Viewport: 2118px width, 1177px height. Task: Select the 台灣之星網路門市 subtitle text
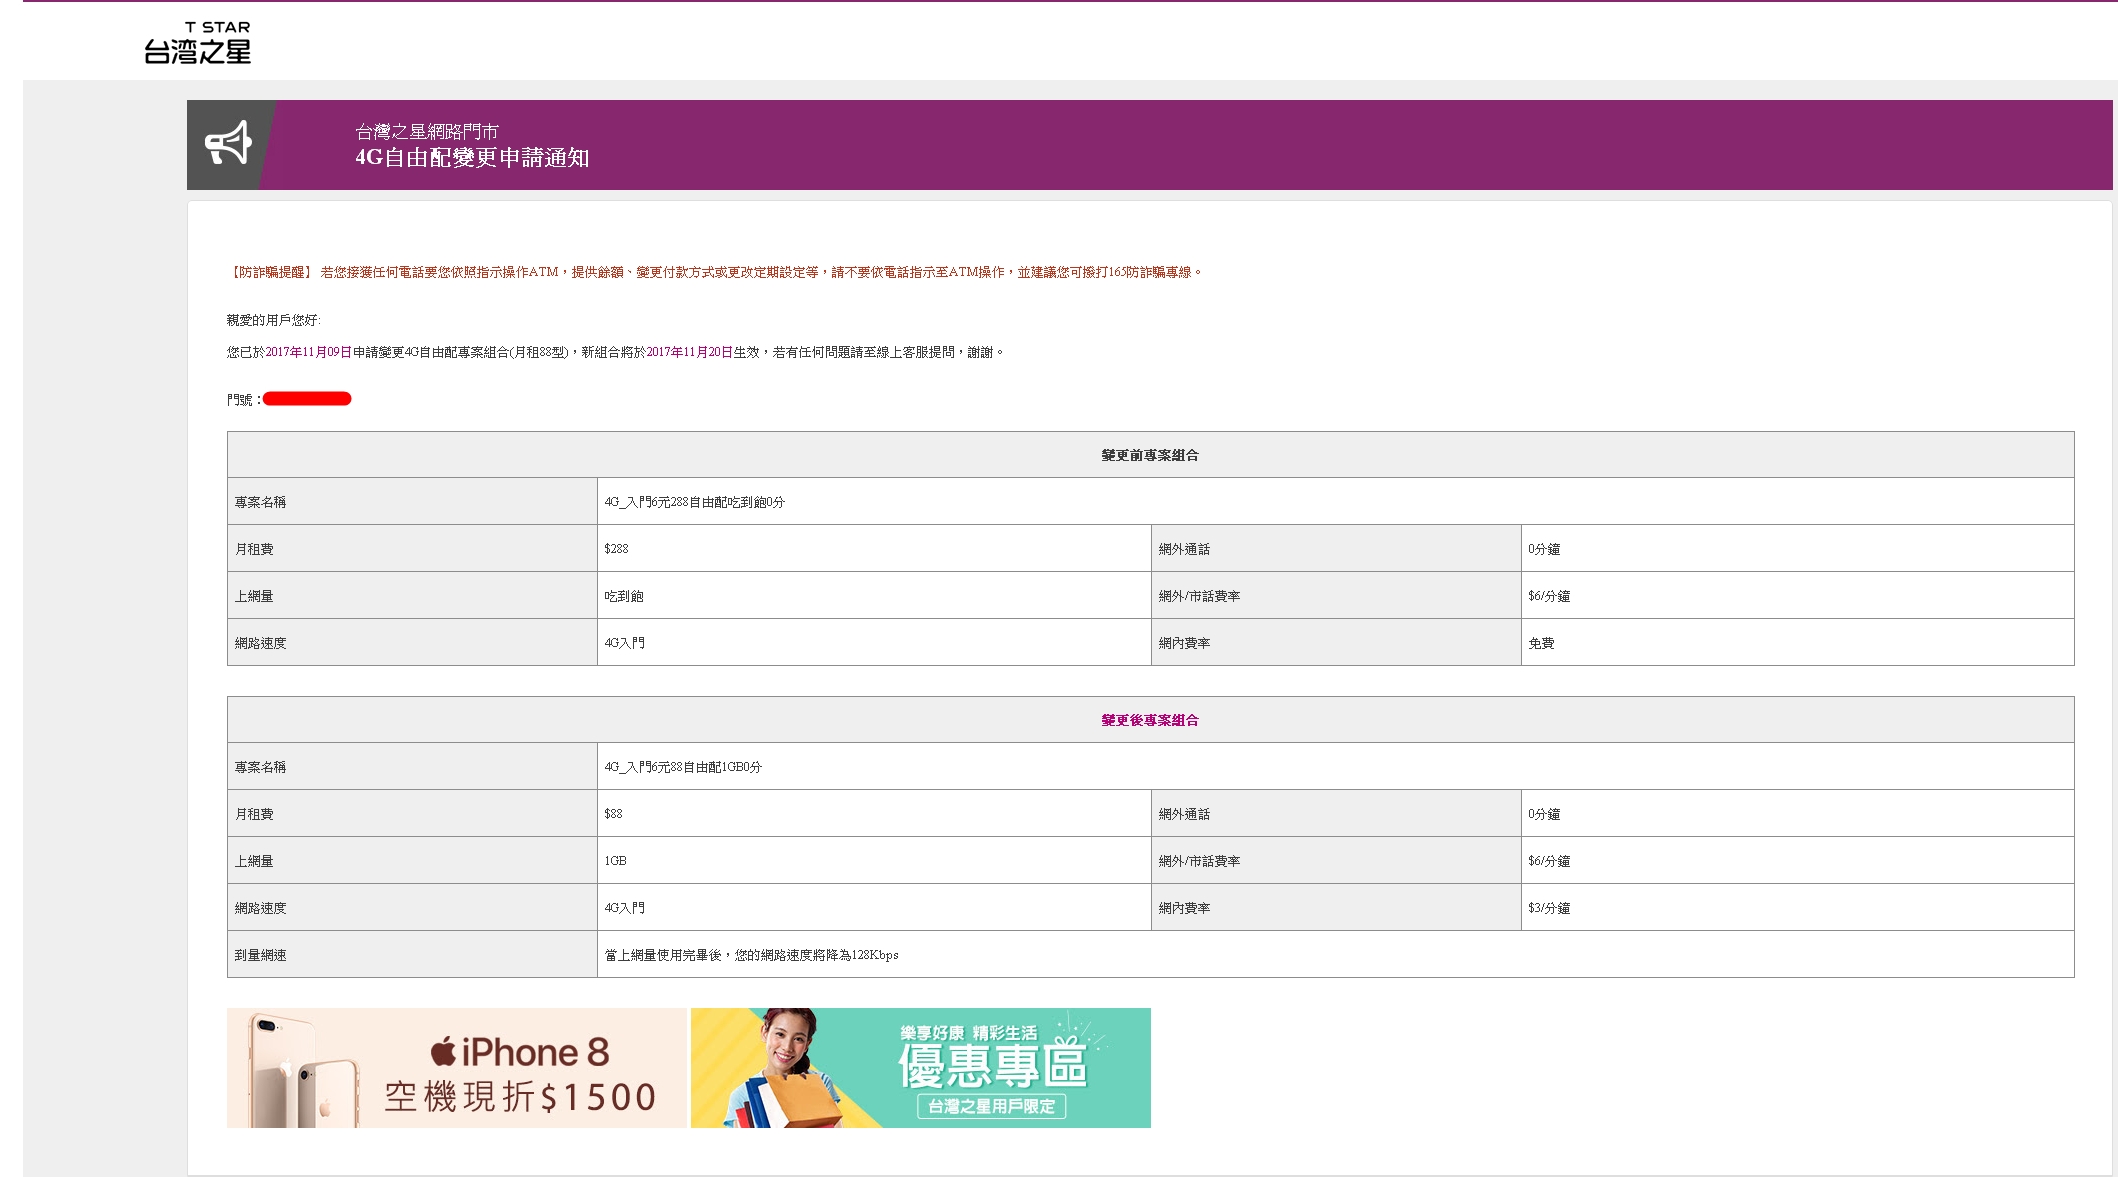(427, 132)
